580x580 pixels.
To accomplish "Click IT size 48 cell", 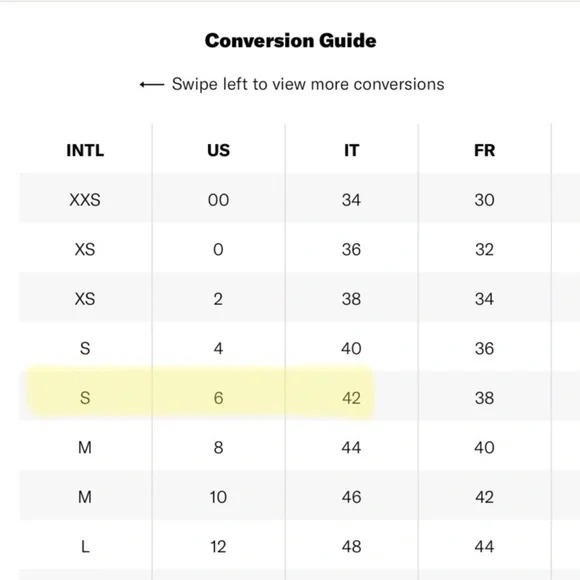I will click(x=351, y=547).
